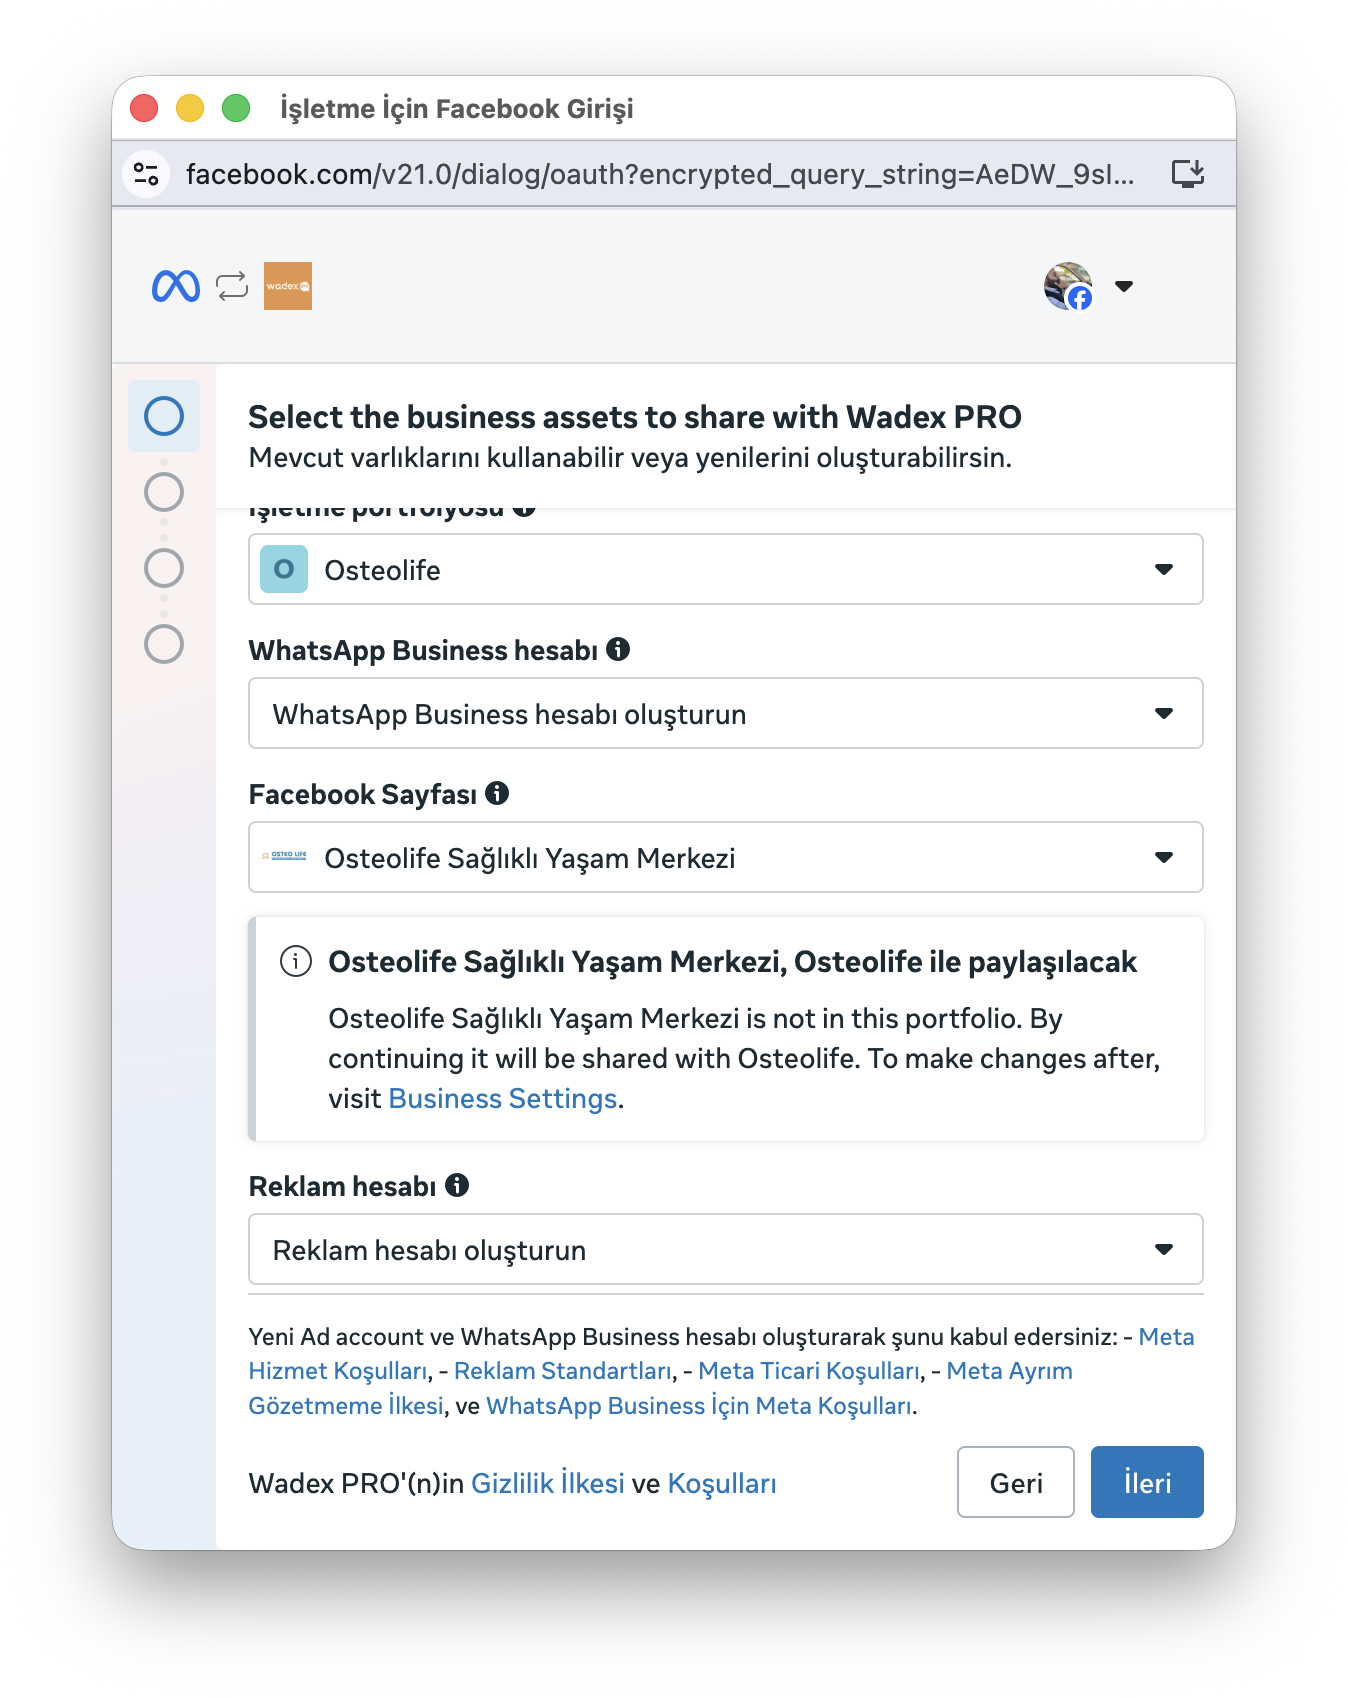Screen dimensions: 1348x1698
Task: Click the Facebook Sayfası info icon
Action: click(497, 794)
